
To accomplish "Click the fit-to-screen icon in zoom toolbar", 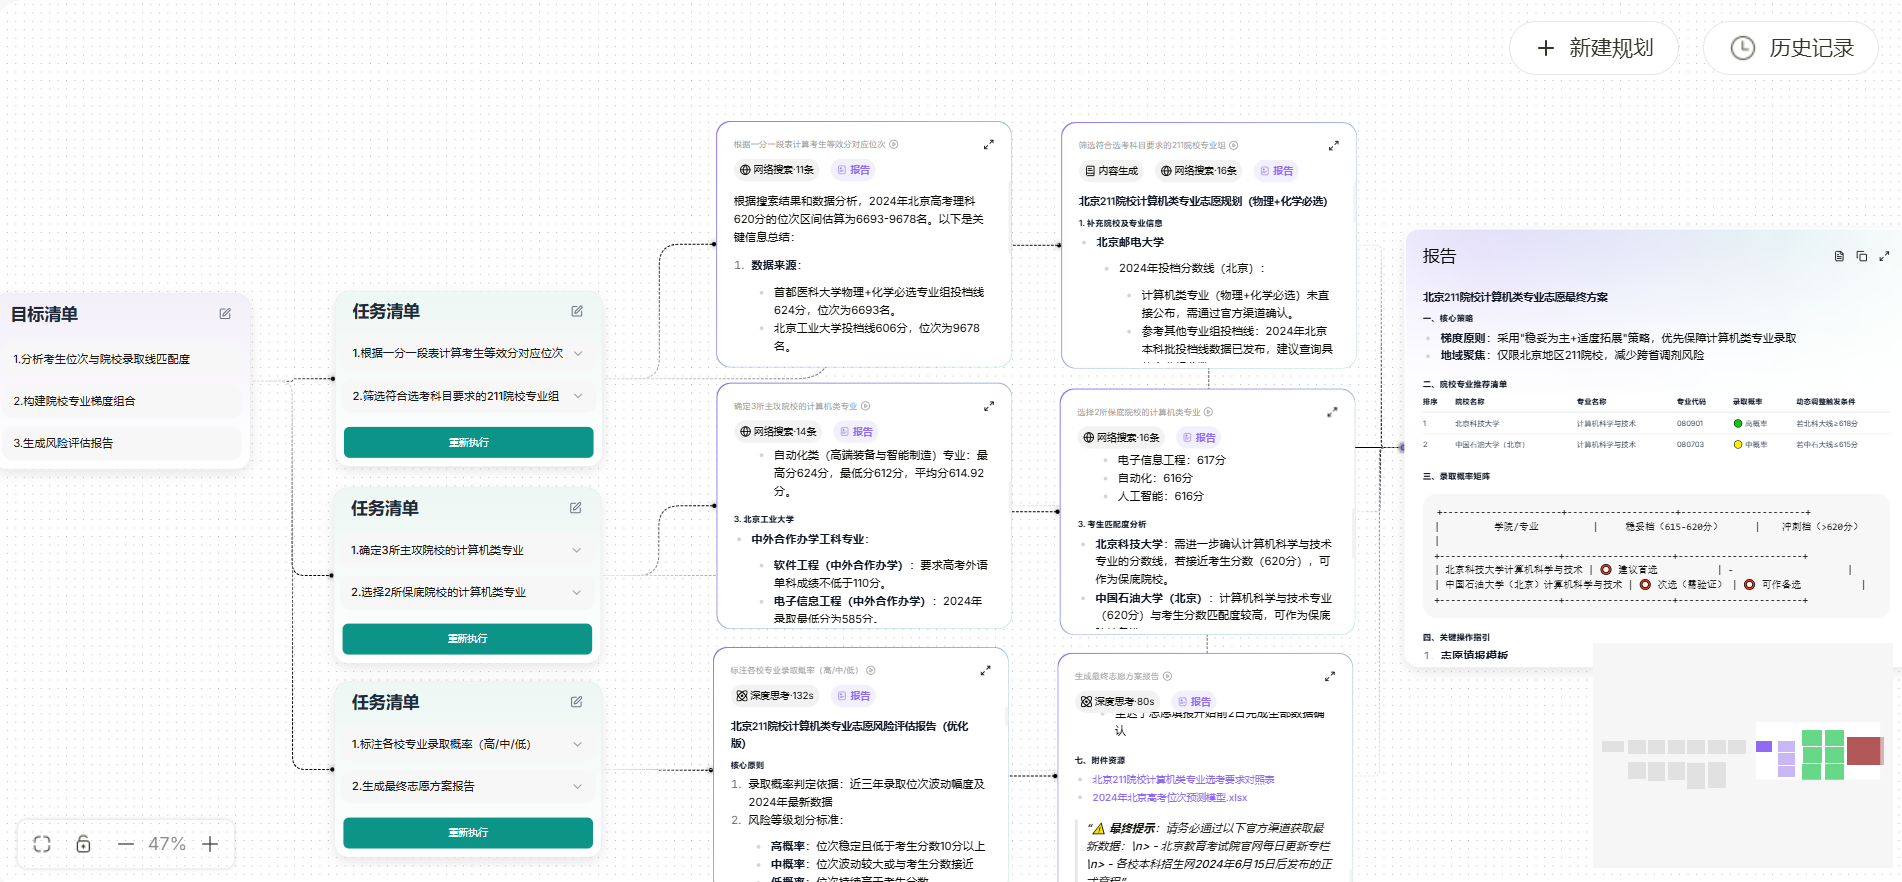I will coord(42,844).
